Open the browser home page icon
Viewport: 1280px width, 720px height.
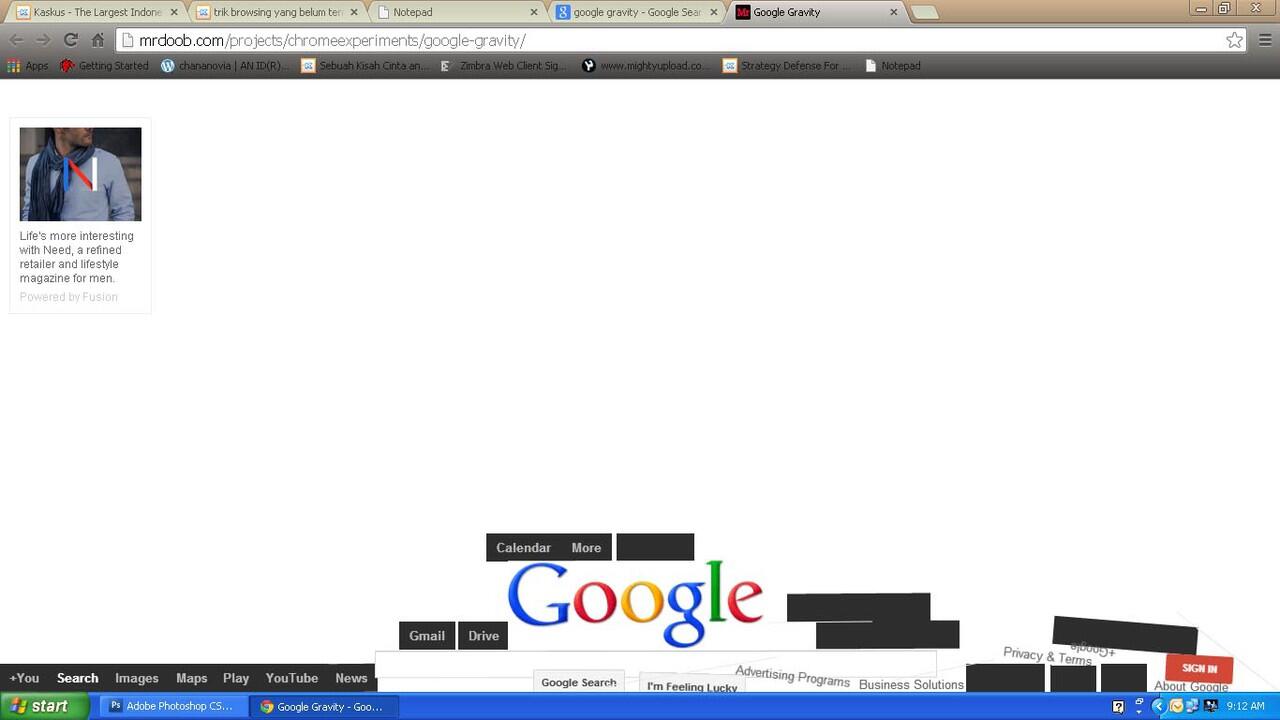tap(97, 40)
